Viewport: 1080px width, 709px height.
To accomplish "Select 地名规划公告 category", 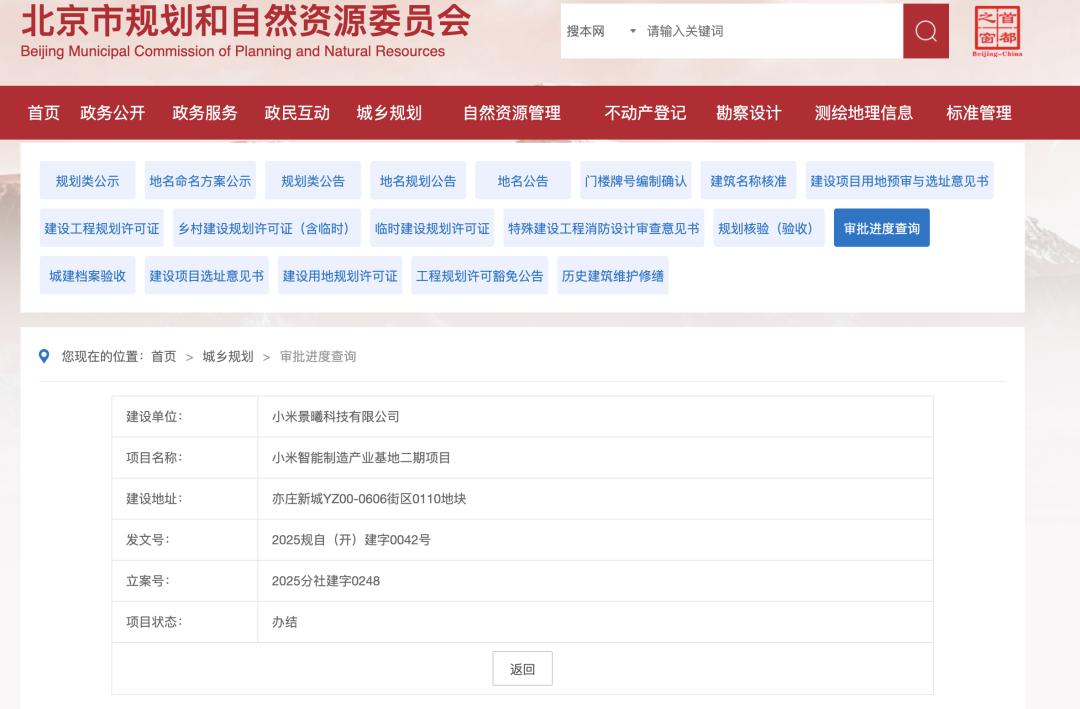I will pyautogui.click(x=418, y=181).
